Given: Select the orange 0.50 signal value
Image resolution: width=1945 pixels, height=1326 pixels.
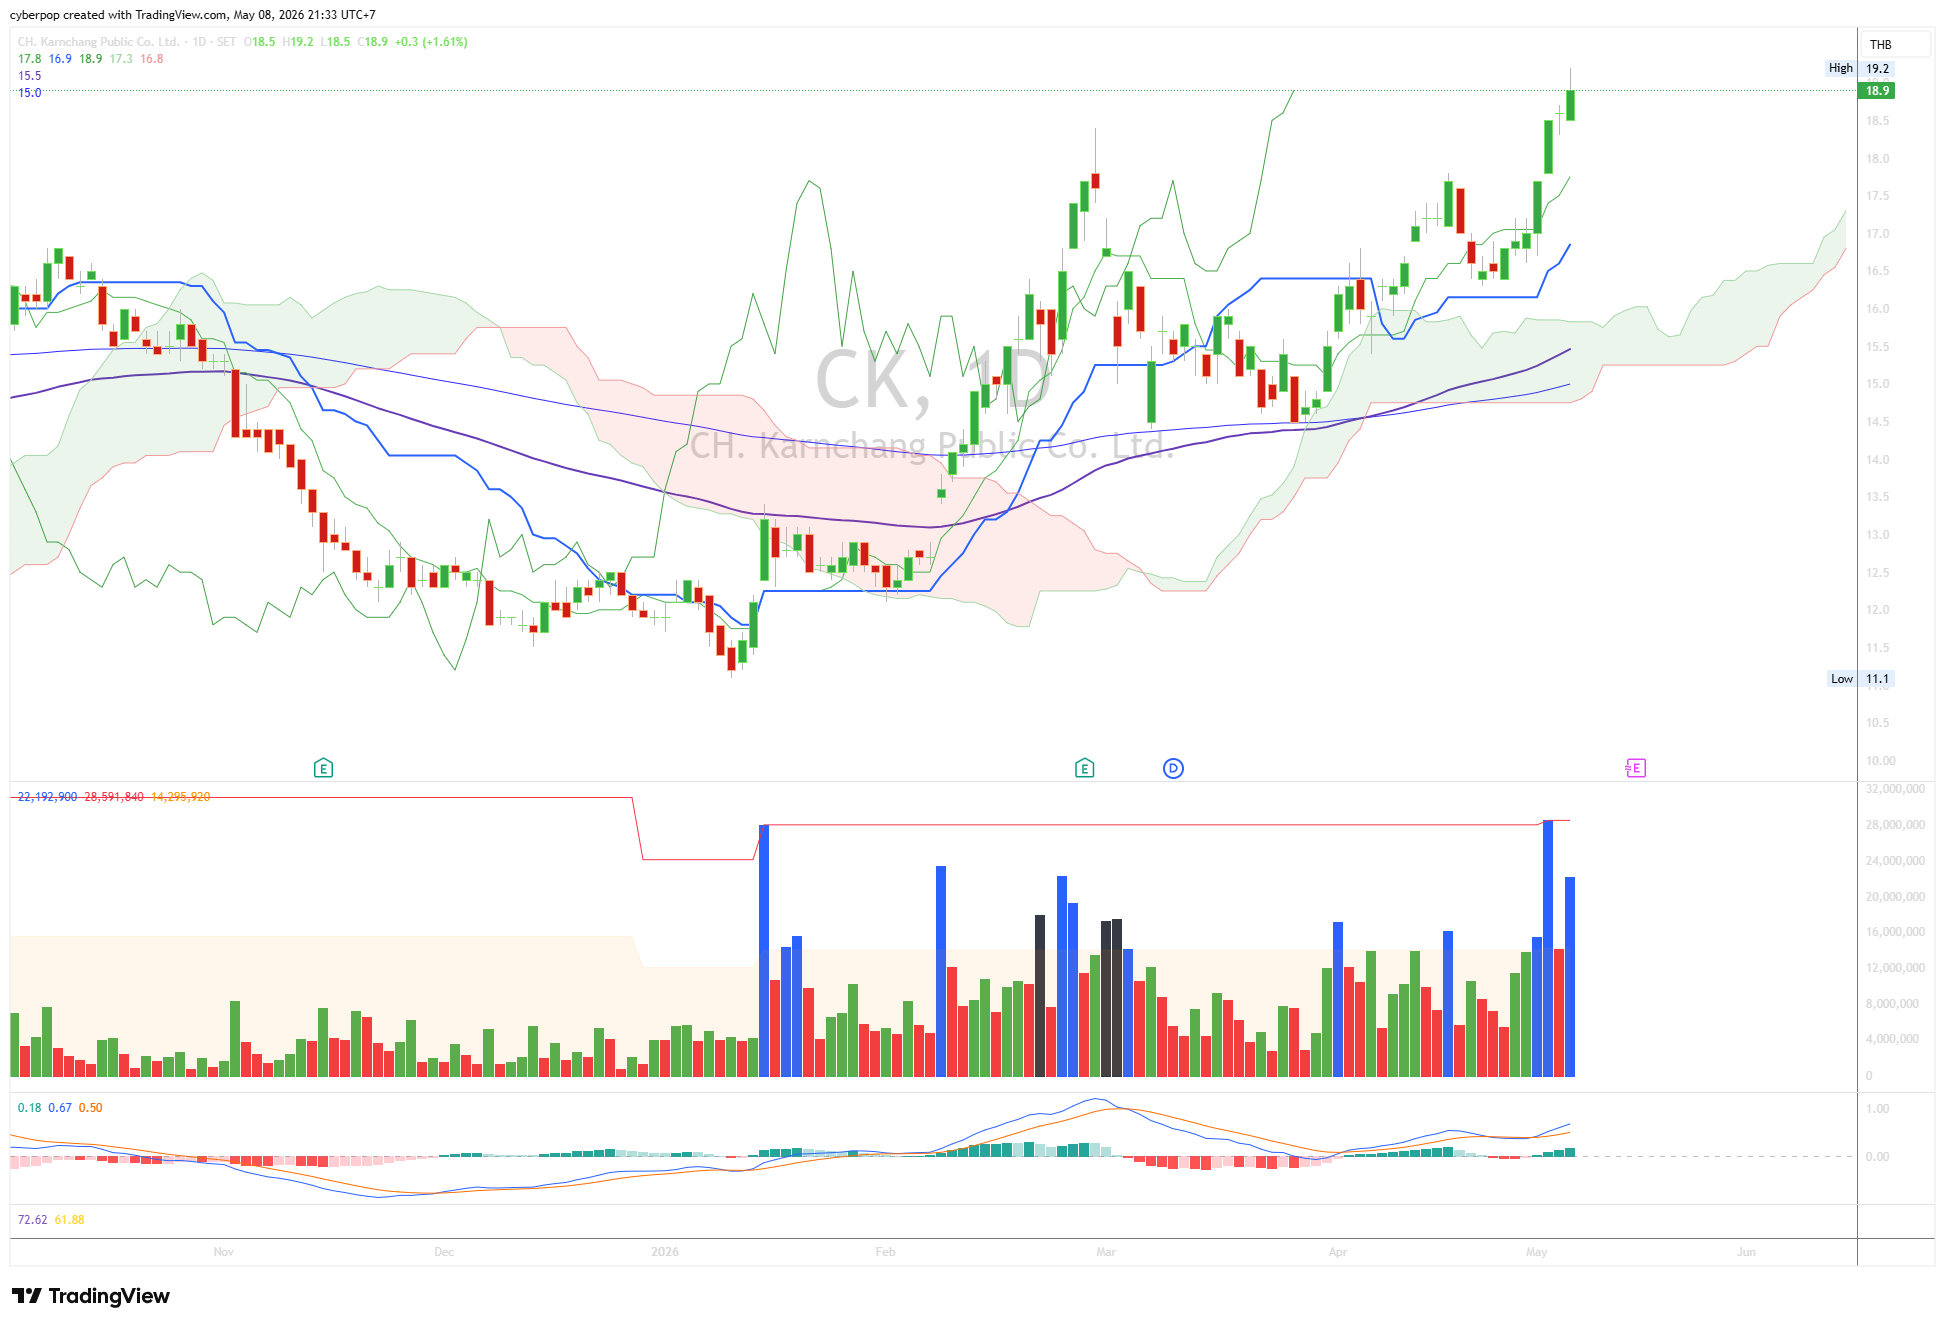Looking at the screenshot, I should 90,1108.
